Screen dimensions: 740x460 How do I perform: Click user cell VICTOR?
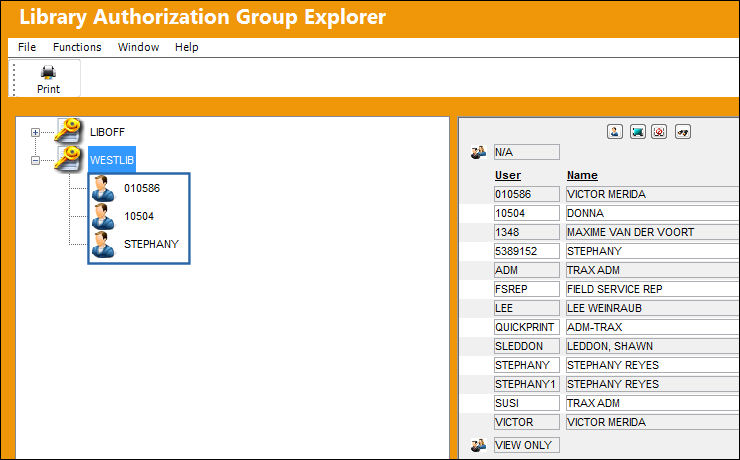527,422
